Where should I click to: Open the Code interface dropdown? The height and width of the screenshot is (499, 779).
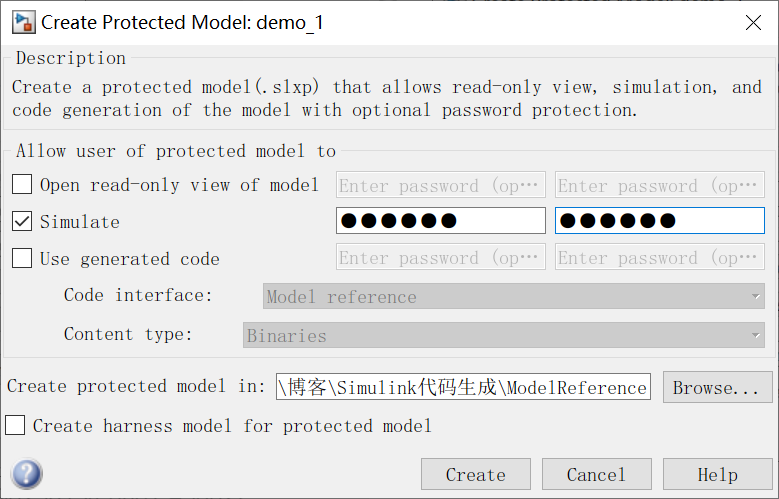(x=513, y=296)
